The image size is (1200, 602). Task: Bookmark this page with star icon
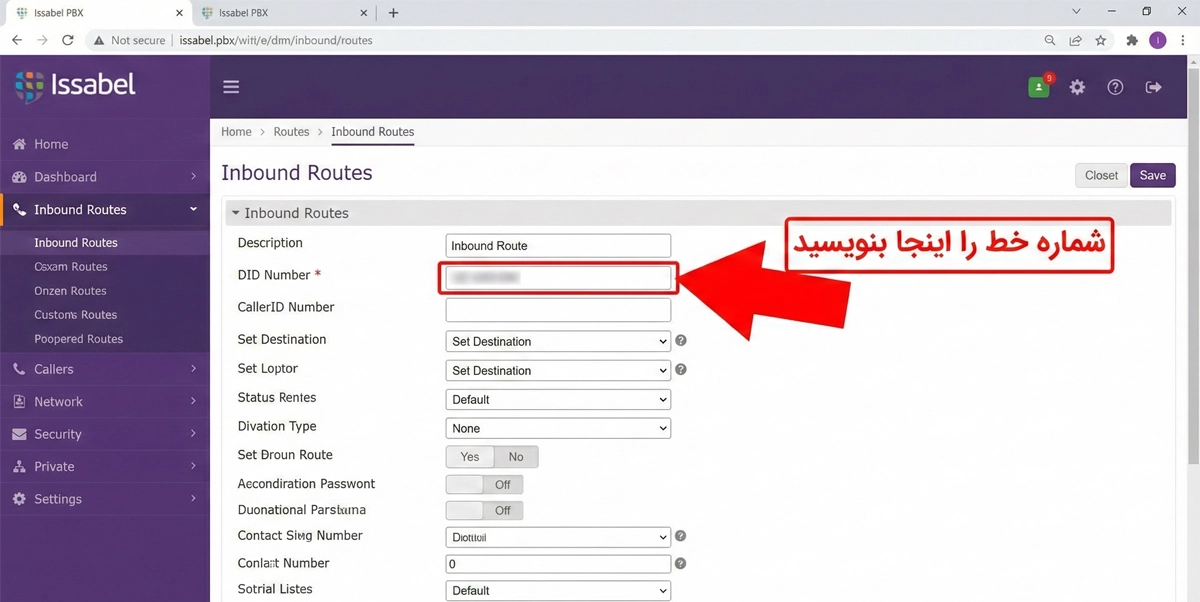1101,40
